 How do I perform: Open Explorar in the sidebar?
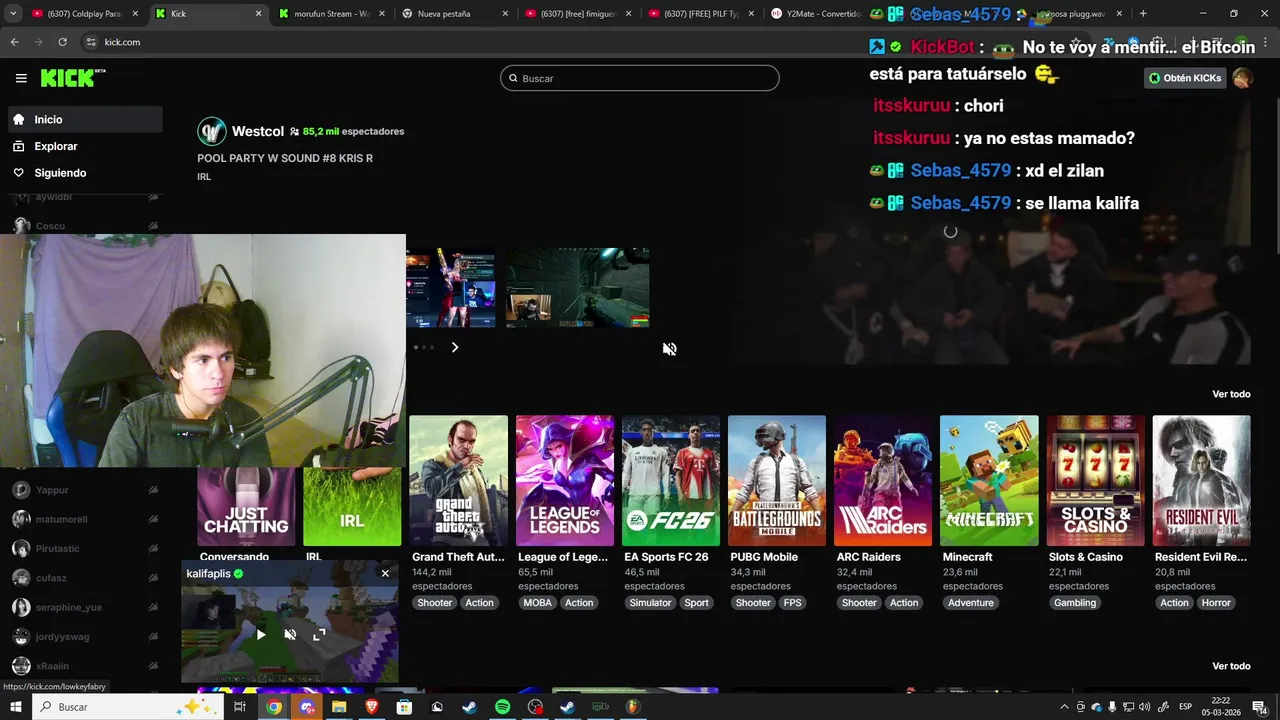click(85, 146)
